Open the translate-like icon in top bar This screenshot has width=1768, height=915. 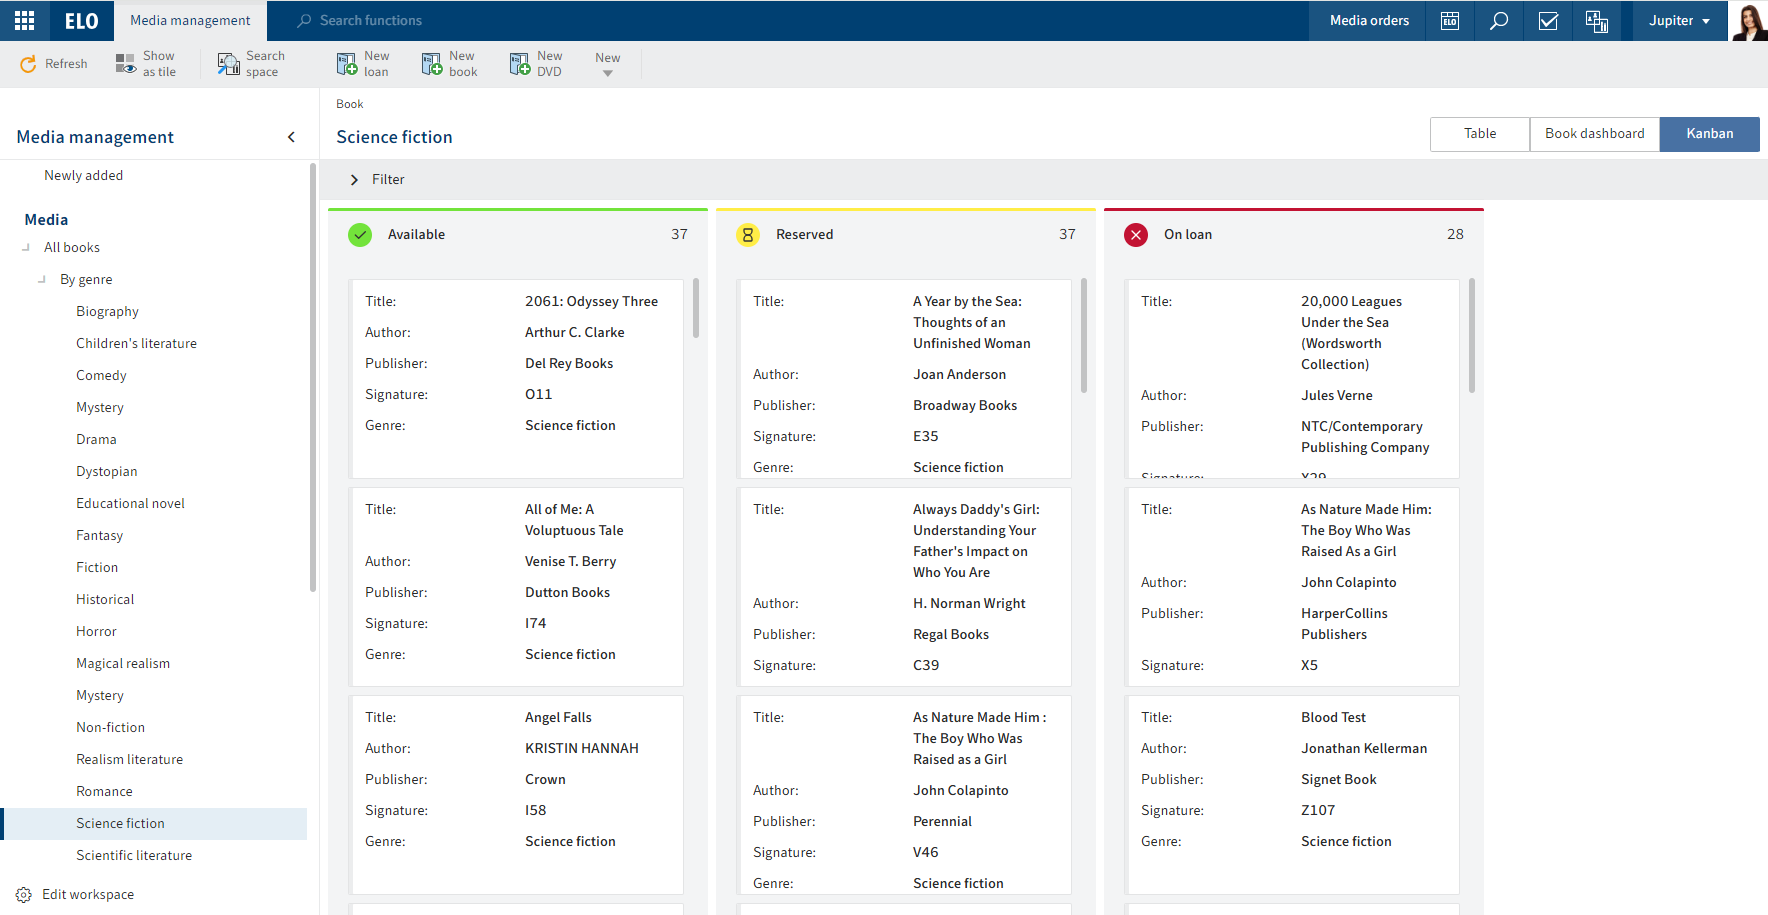coord(1597,20)
